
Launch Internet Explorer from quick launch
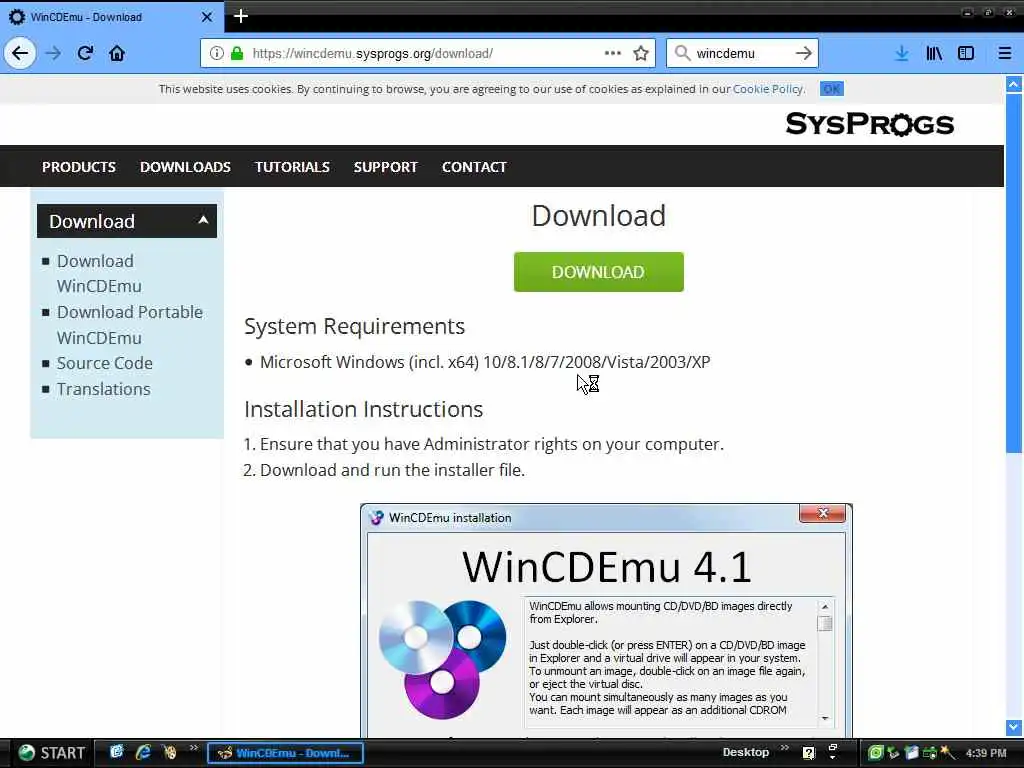(143, 752)
